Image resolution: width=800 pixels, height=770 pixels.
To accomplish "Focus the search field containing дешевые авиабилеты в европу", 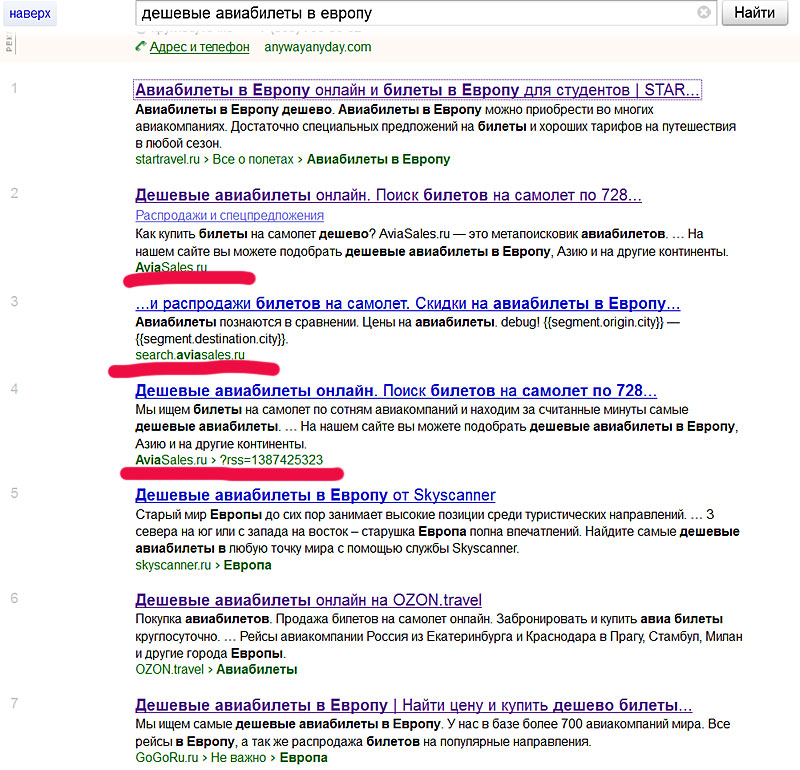I will (415, 13).
